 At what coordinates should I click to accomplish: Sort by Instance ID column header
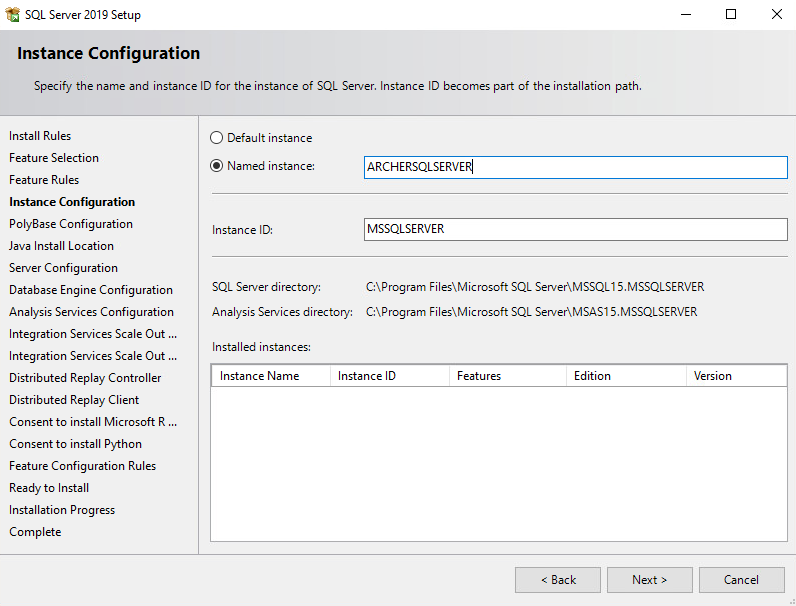click(390, 376)
